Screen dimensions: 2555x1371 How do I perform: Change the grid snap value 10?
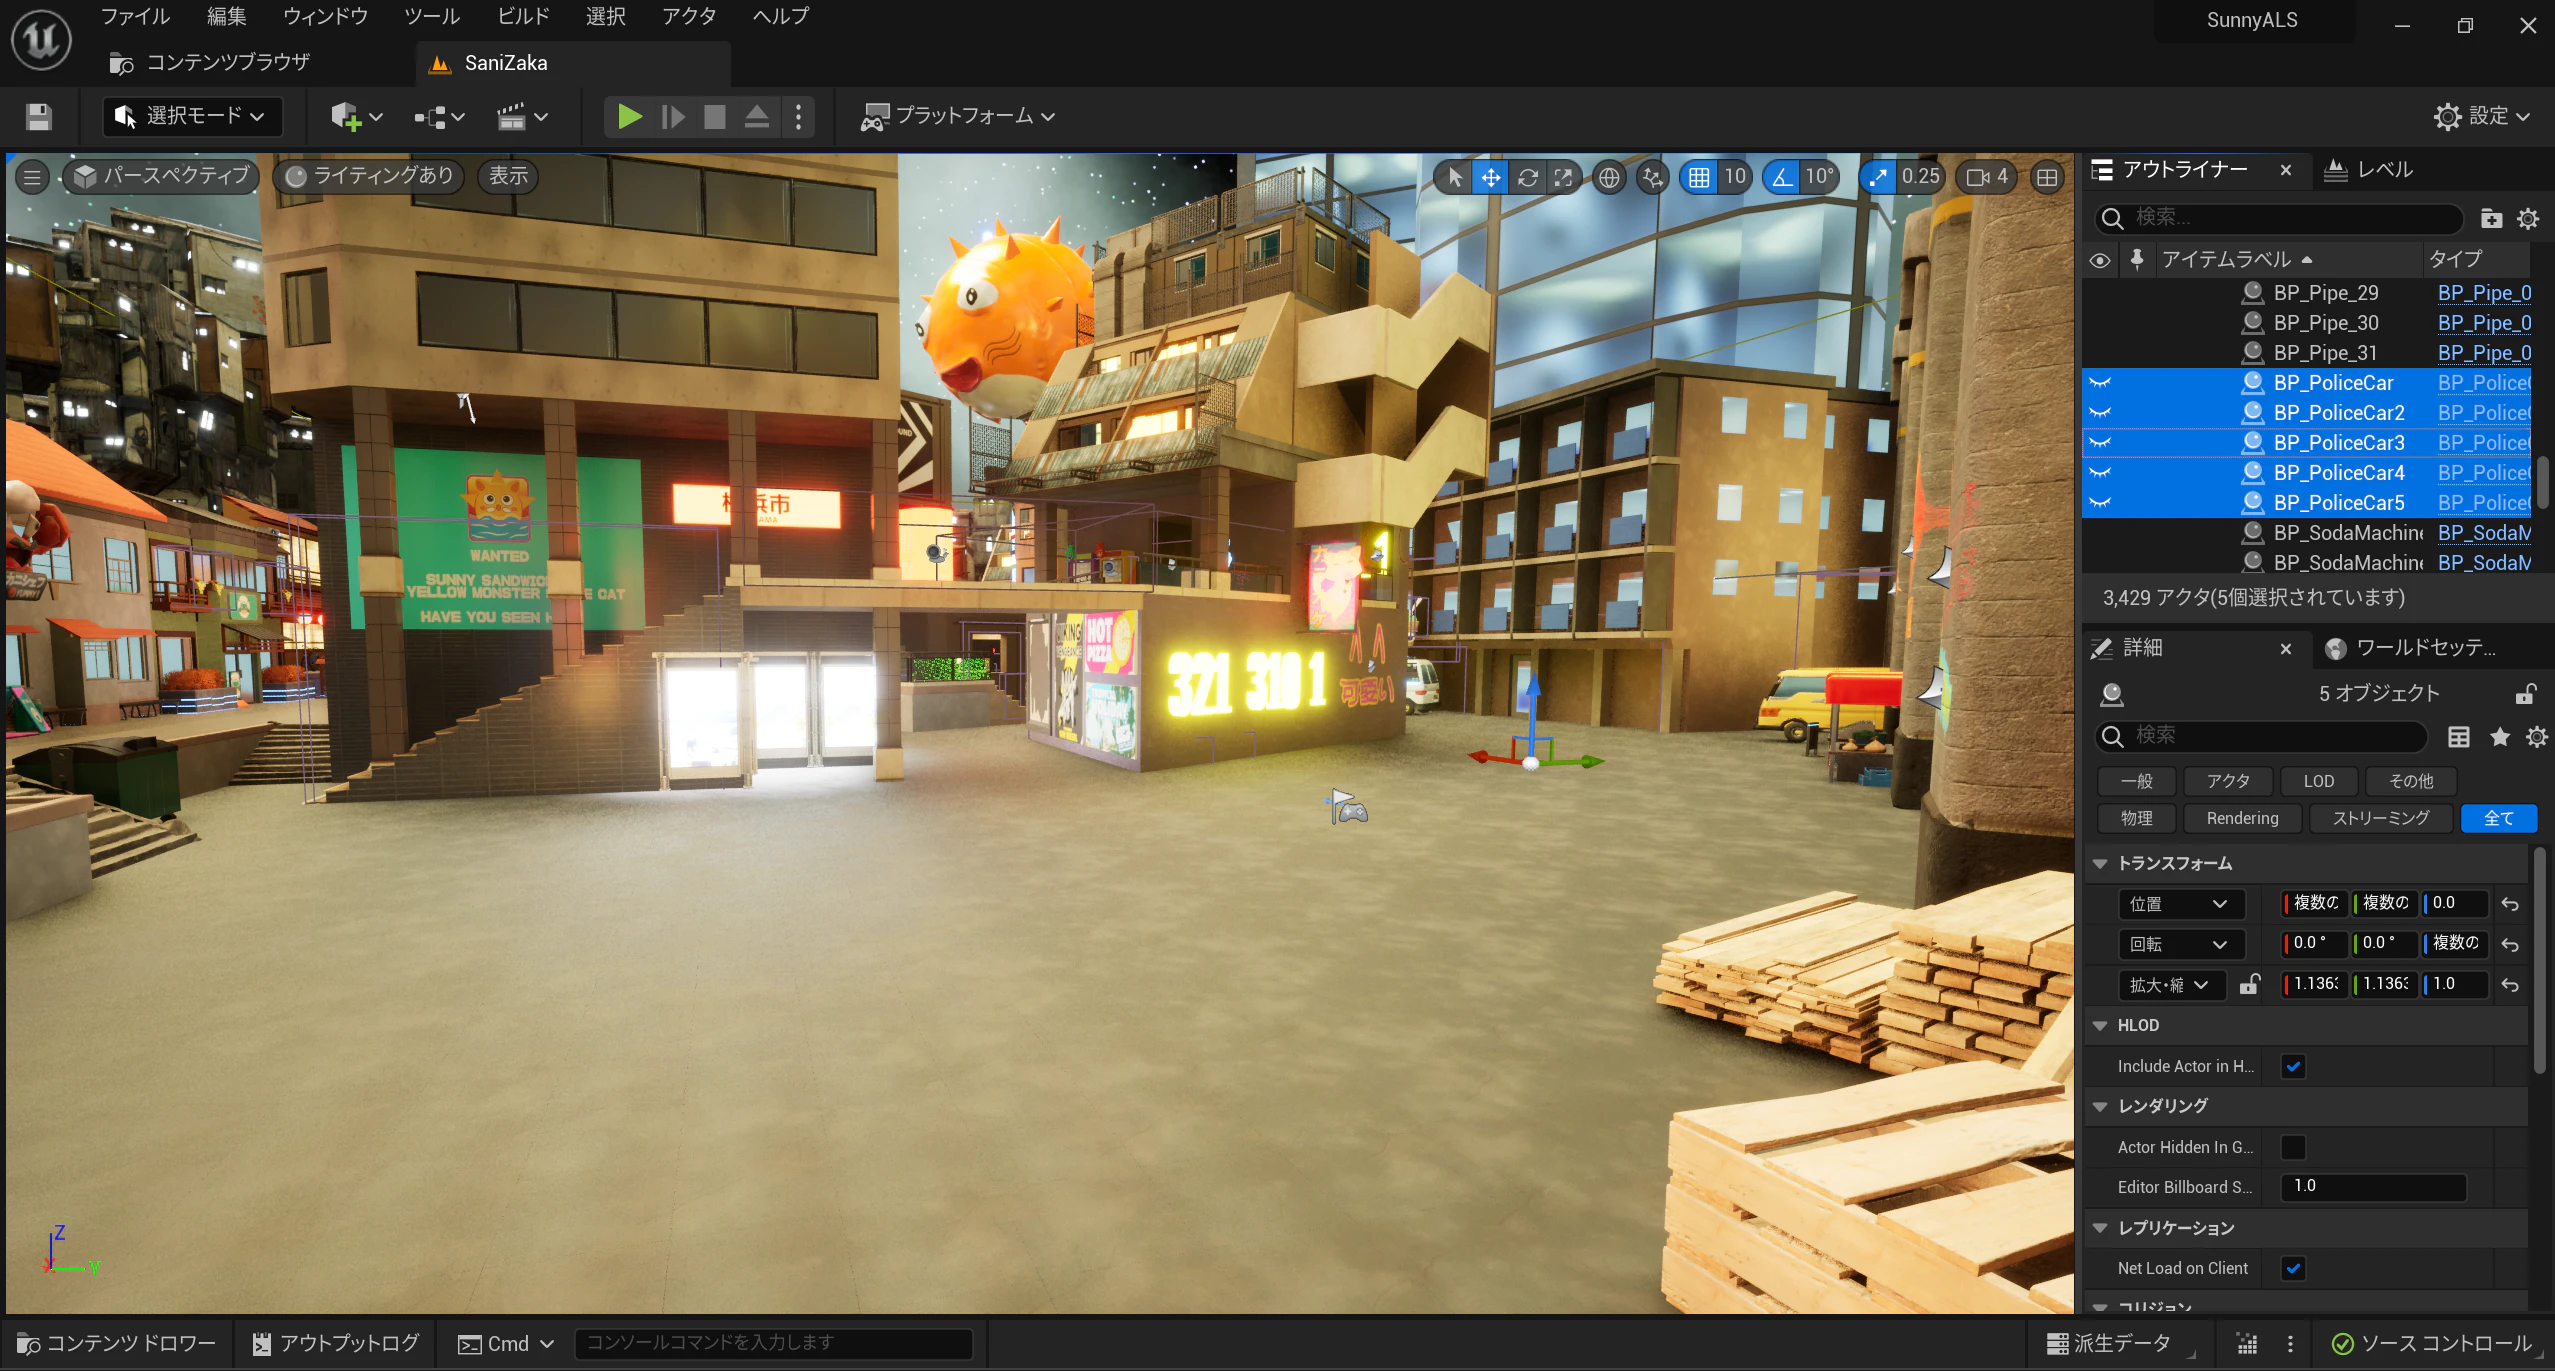[1735, 177]
